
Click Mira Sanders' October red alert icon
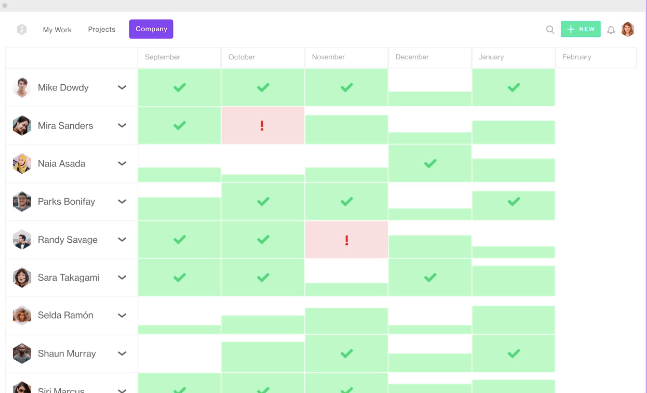262,125
